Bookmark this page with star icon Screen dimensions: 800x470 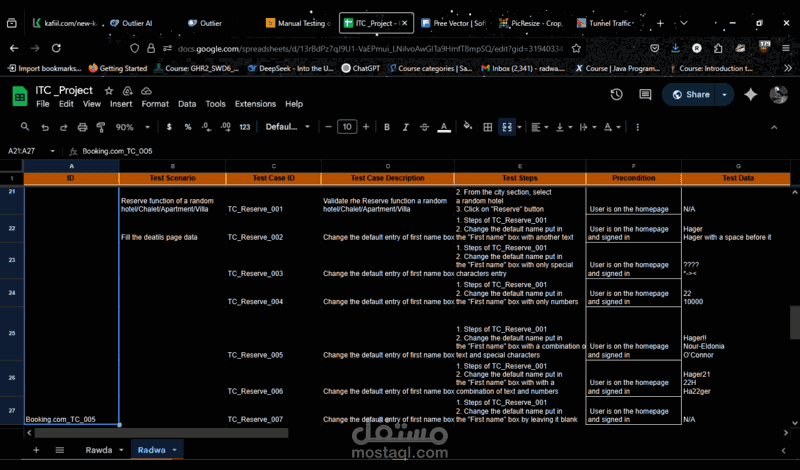pyautogui.click(x=576, y=48)
